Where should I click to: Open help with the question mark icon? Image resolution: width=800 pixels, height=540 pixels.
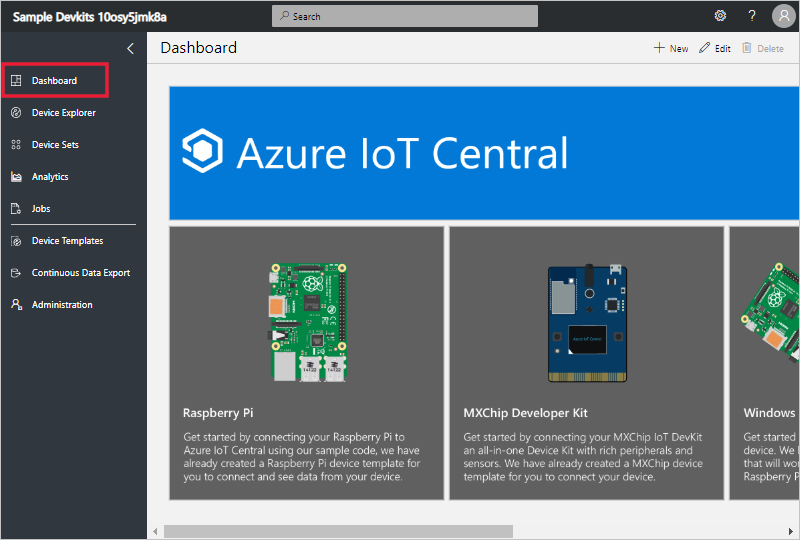pyautogui.click(x=752, y=16)
